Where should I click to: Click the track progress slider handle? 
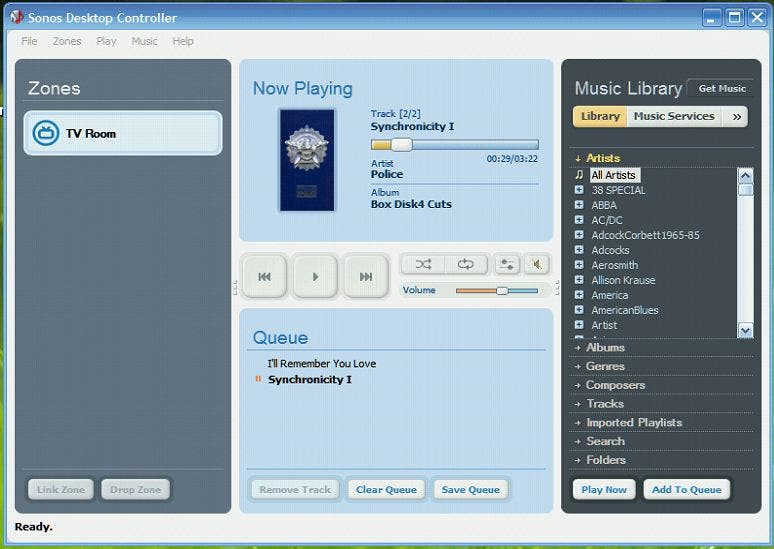[401, 145]
